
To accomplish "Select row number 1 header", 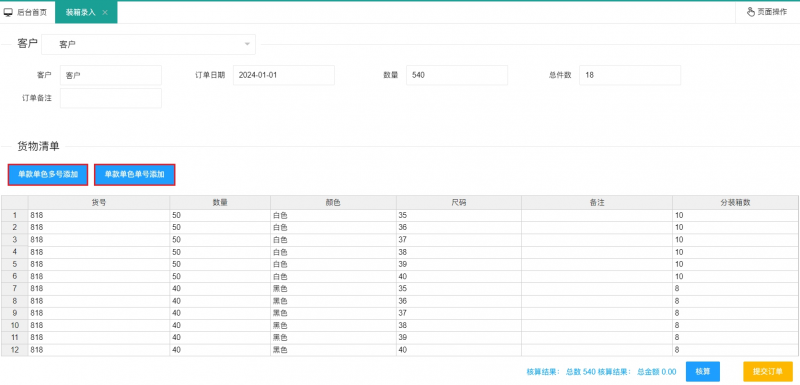I will 15,215.
